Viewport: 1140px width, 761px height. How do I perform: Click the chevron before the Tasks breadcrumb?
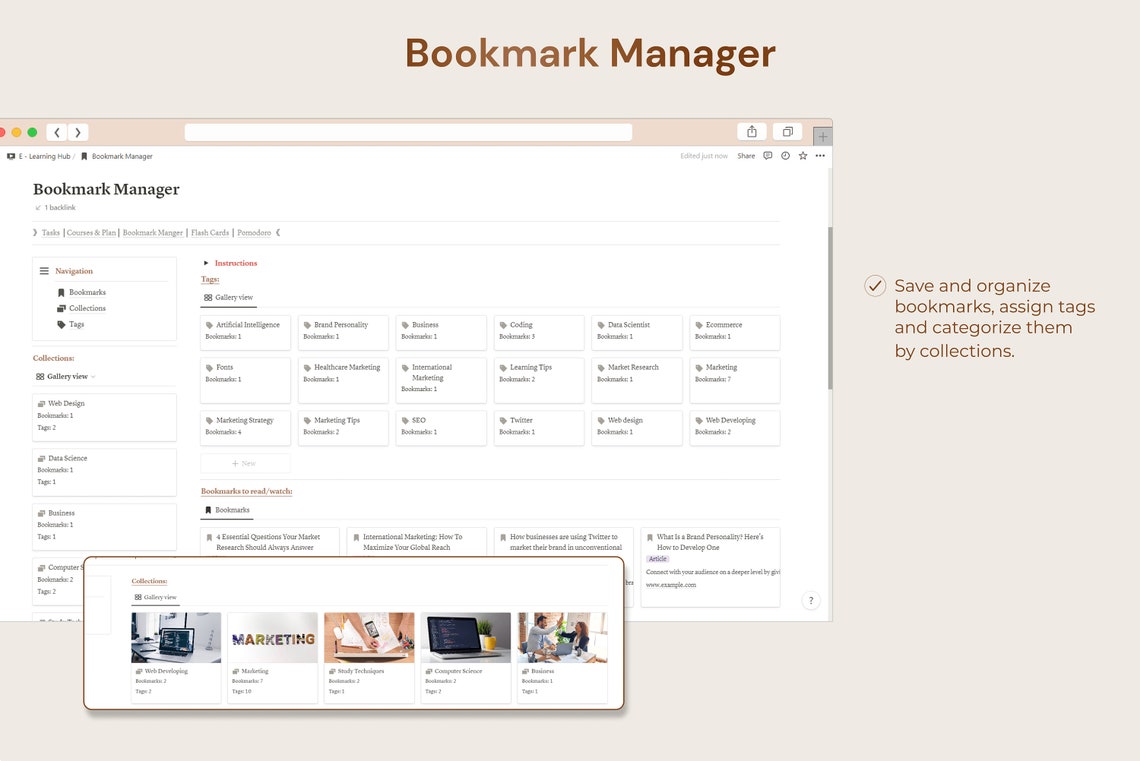click(33, 232)
